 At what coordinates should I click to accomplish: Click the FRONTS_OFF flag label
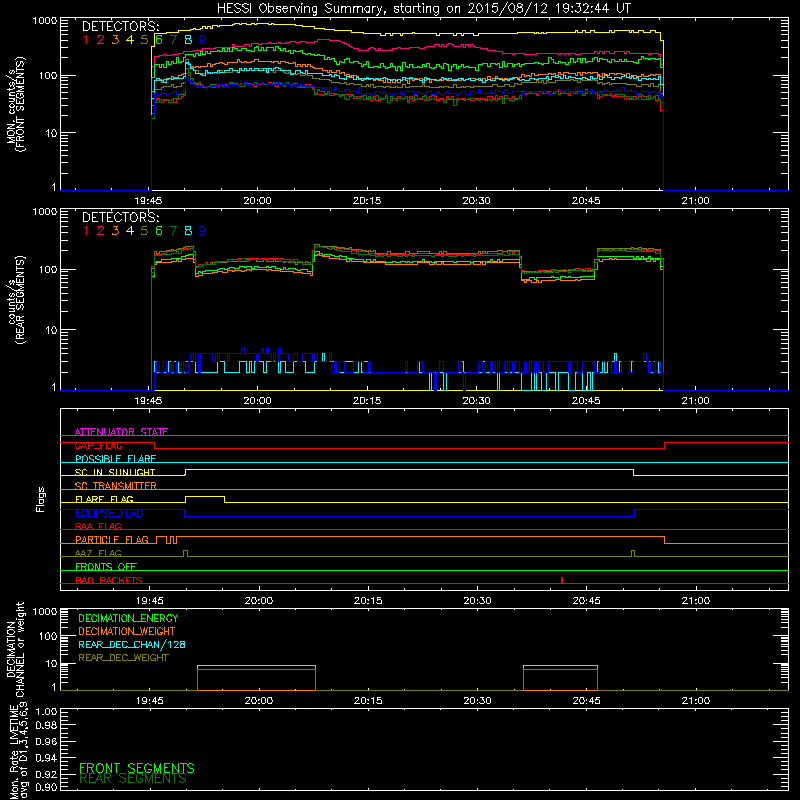coord(106,566)
